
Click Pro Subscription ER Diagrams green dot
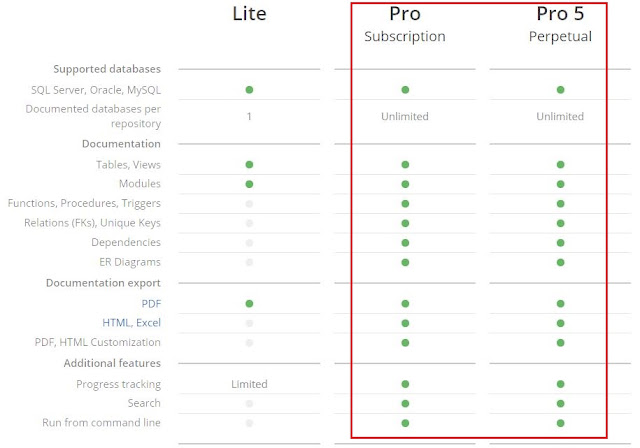[x=405, y=262]
